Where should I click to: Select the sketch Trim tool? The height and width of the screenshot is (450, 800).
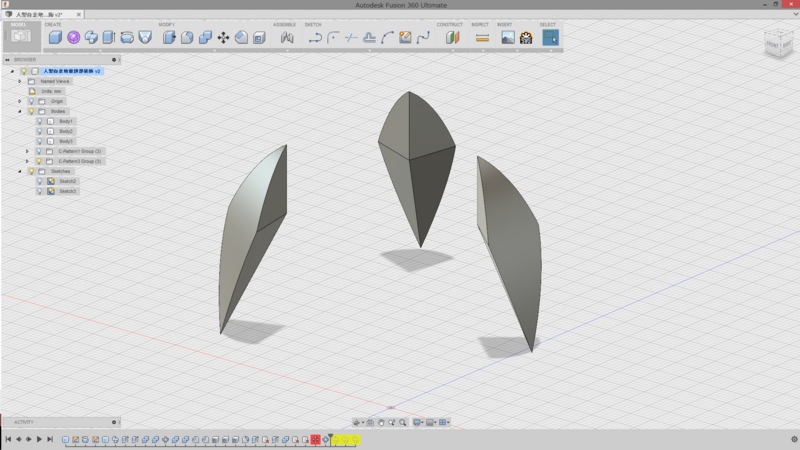tap(351, 37)
